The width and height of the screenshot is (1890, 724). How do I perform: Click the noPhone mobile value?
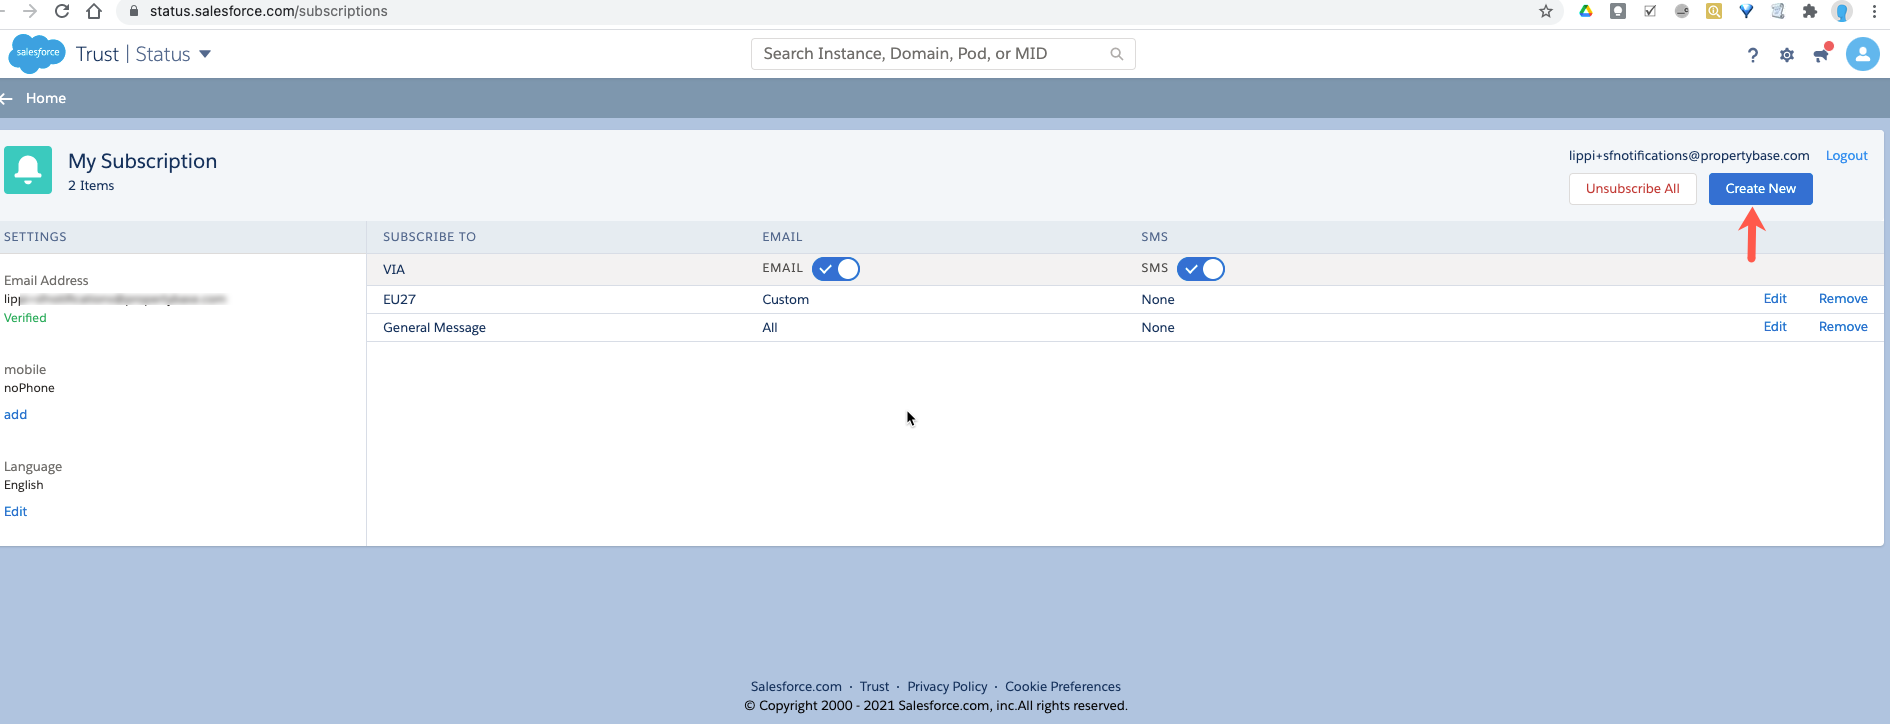point(29,388)
